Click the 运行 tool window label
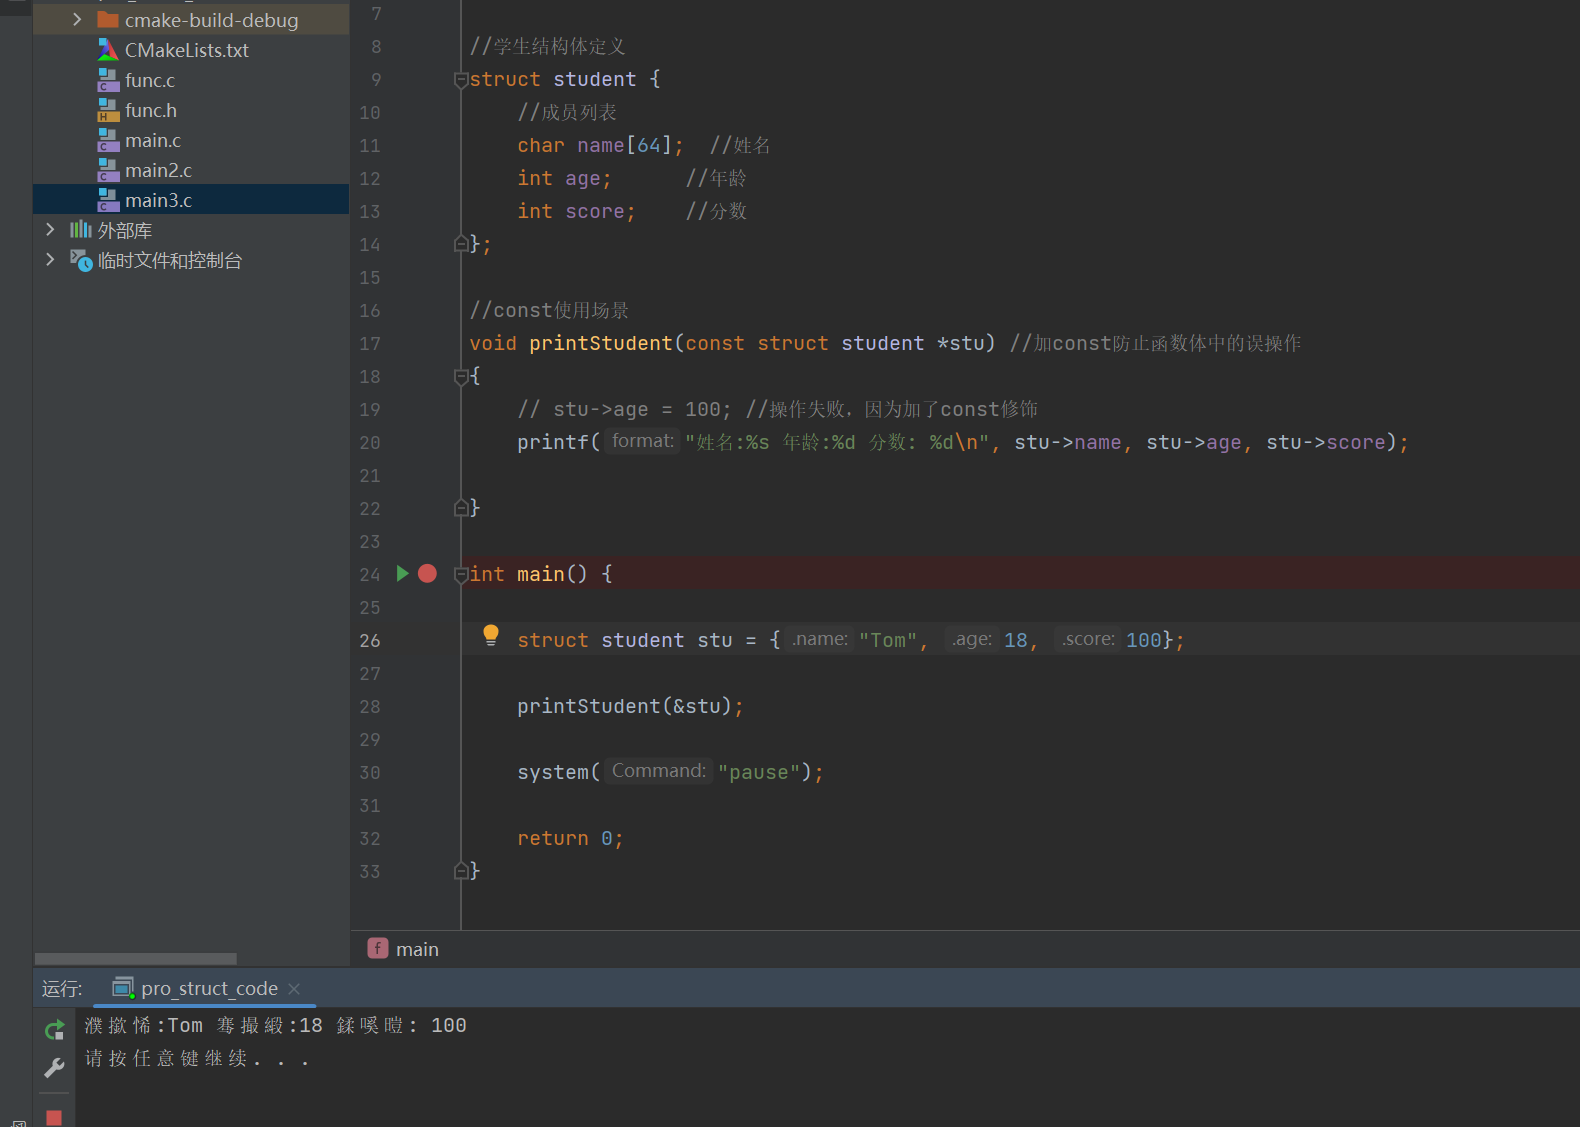Image resolution: width=1580 pixels, height=1127 pixels. tap(62, 989)
